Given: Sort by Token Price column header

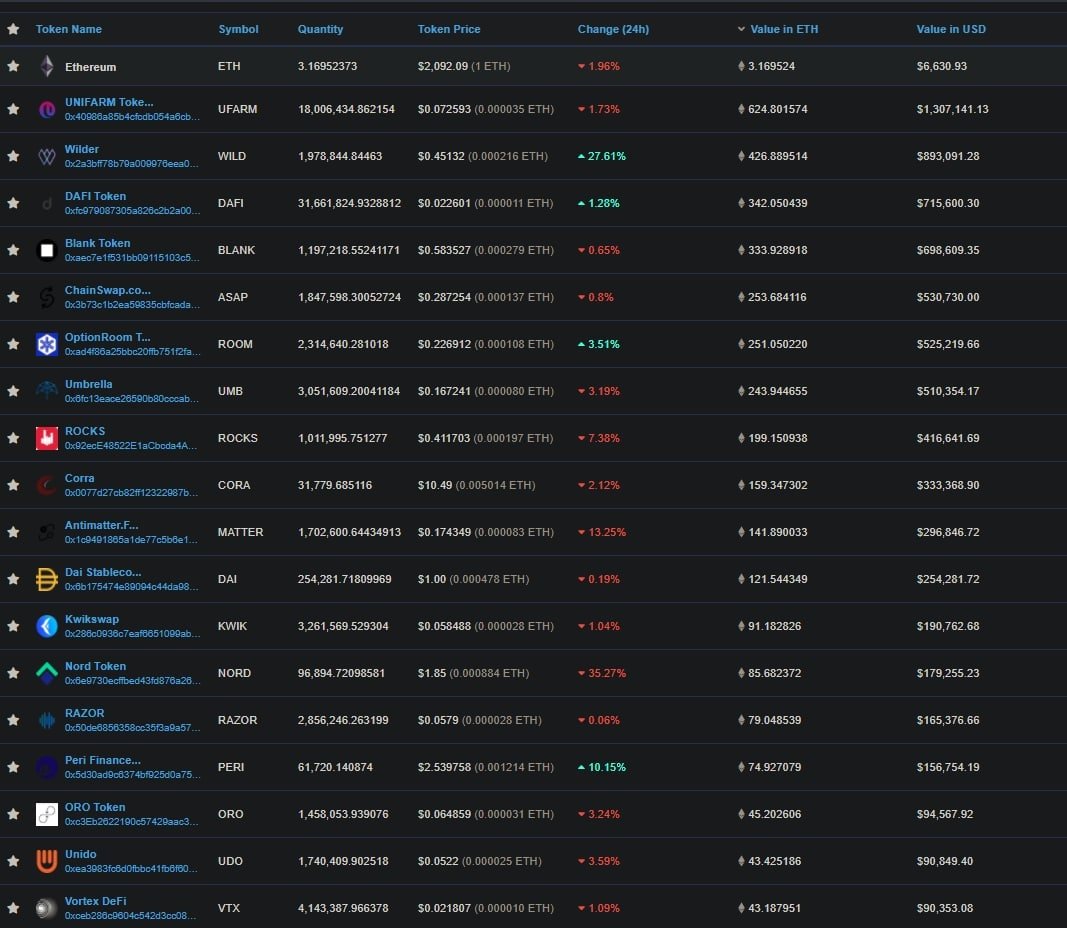Looking at the screenshot, I should point(449,29).
